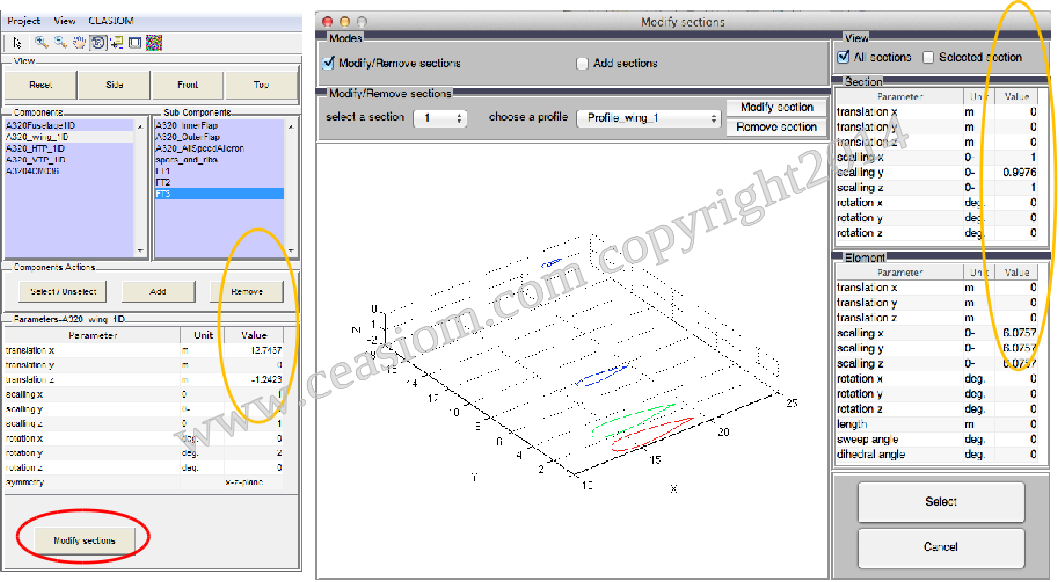The height and width of the screenshot is (582, 1059).
Task: Click the scaling y value in Section table
Action: point(1012,172)
